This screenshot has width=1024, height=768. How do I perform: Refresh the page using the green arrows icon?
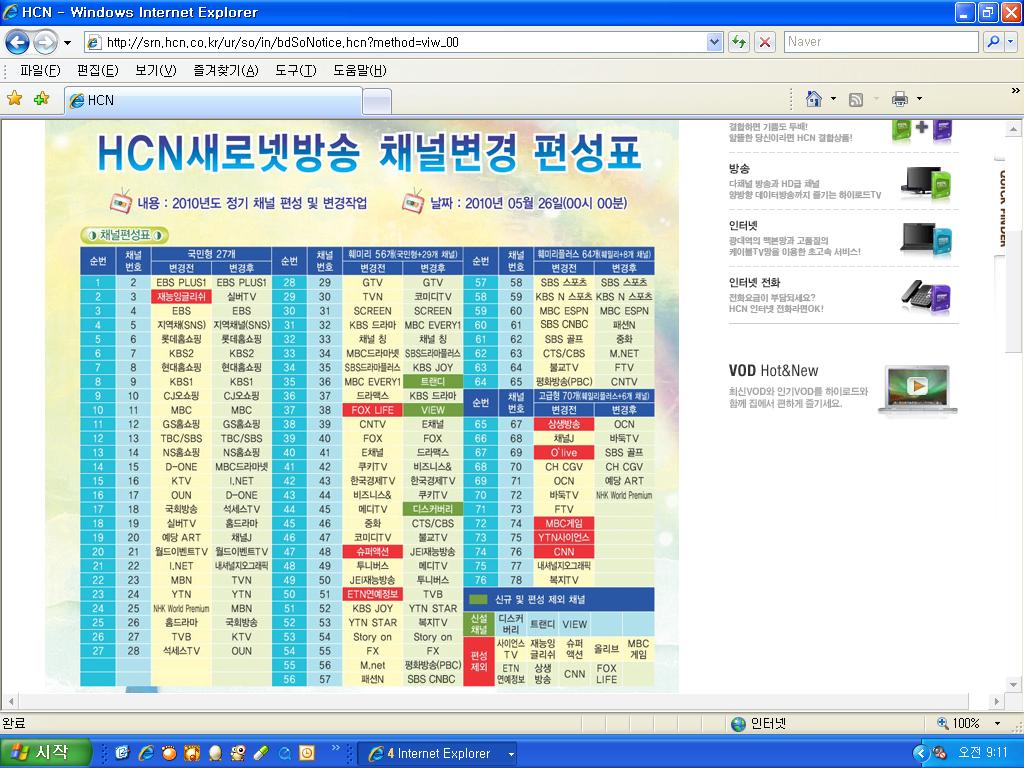click(x=739, y=42)
